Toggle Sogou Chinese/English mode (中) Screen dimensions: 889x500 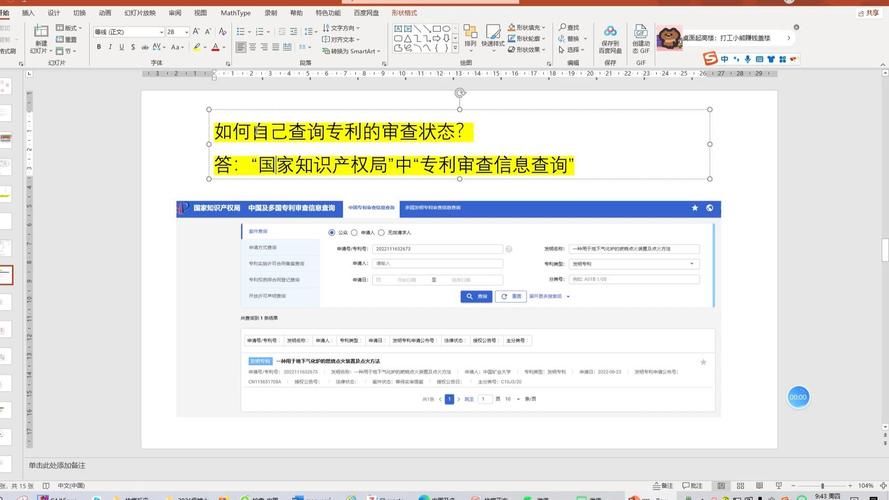pos(725,59)
